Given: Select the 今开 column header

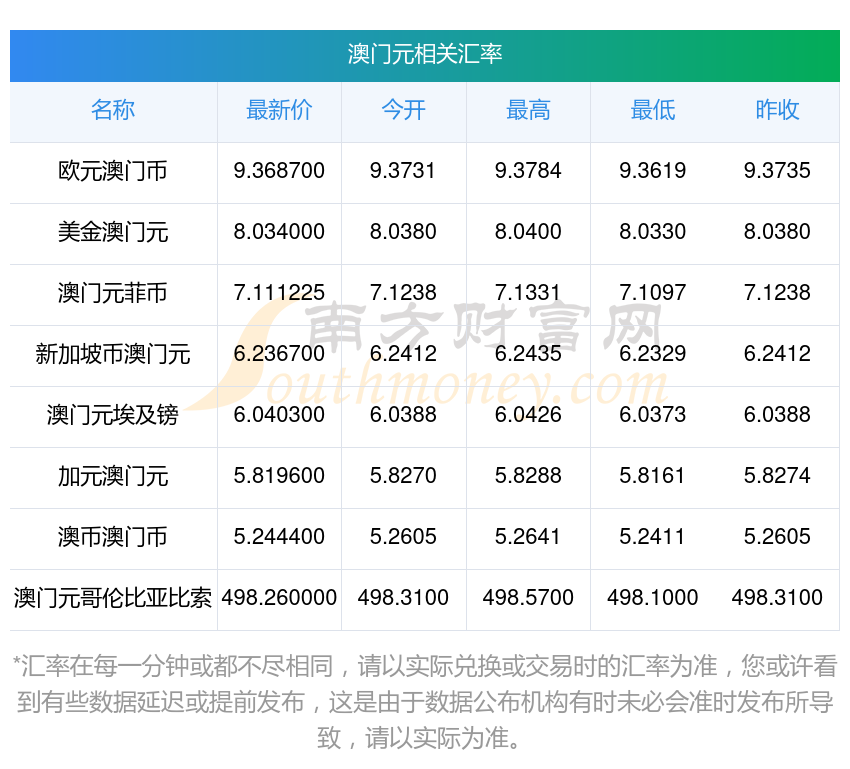Looking at the screenshot, I should click(403, 110).
